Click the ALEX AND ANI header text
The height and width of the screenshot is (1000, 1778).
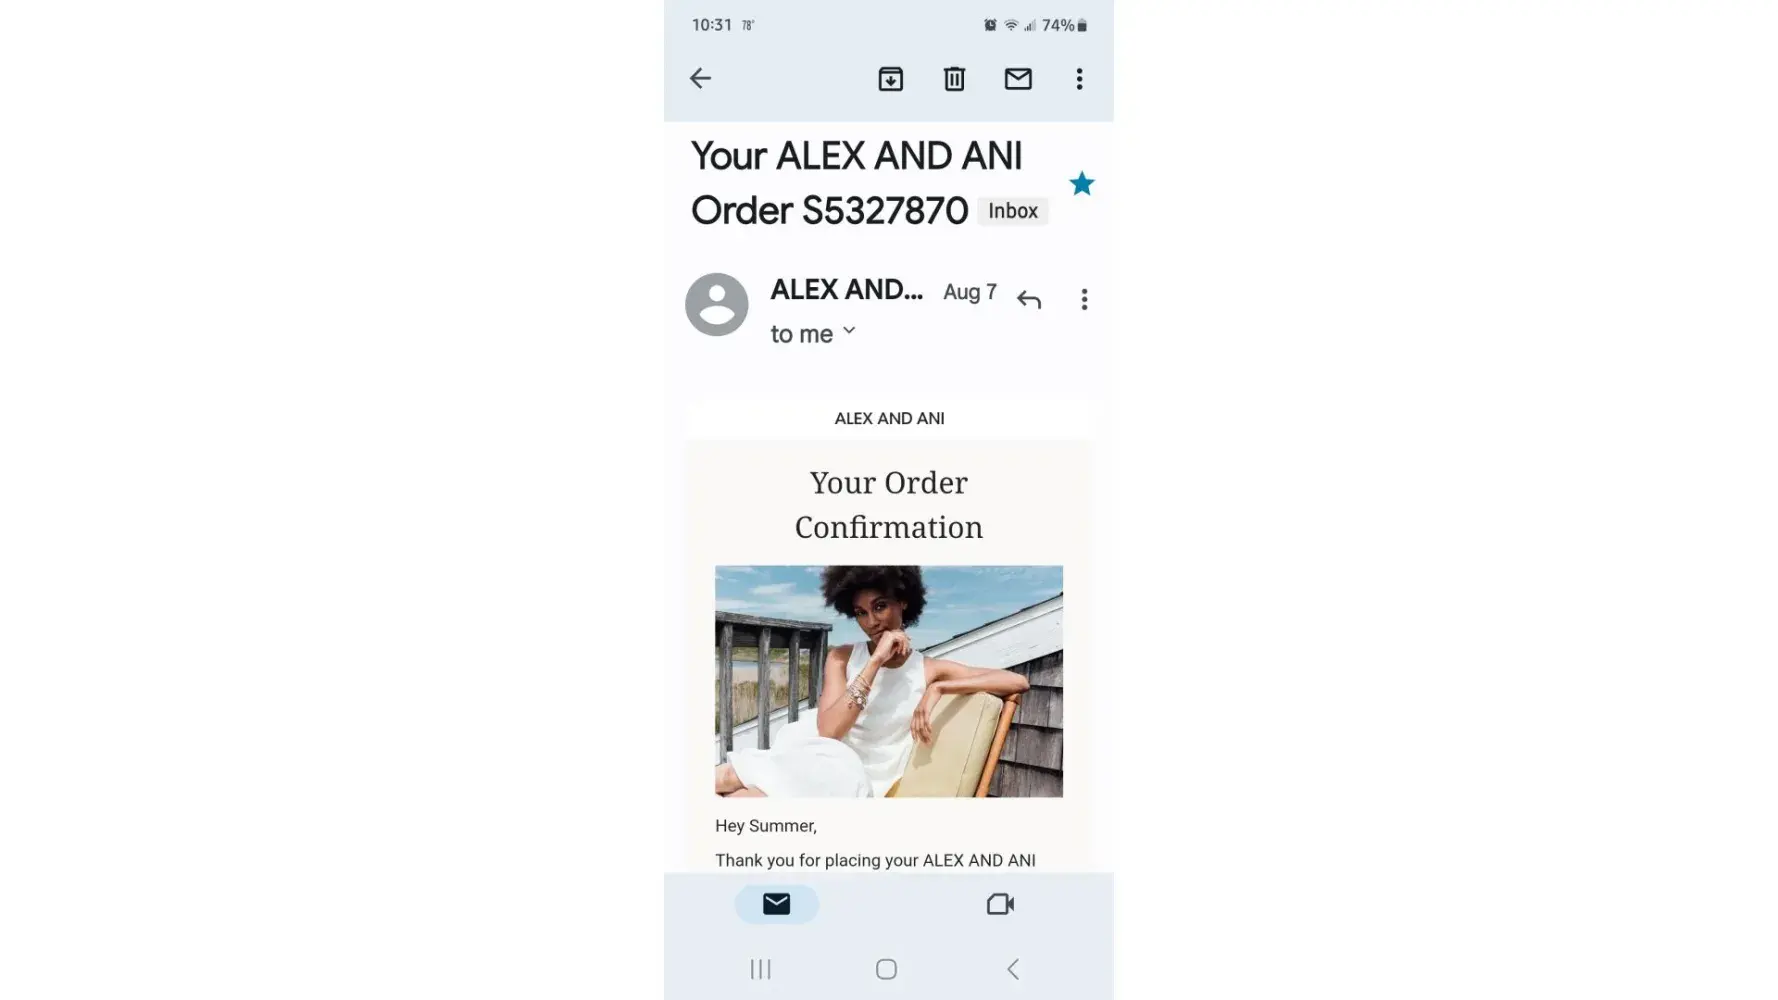tap(889, 418)
